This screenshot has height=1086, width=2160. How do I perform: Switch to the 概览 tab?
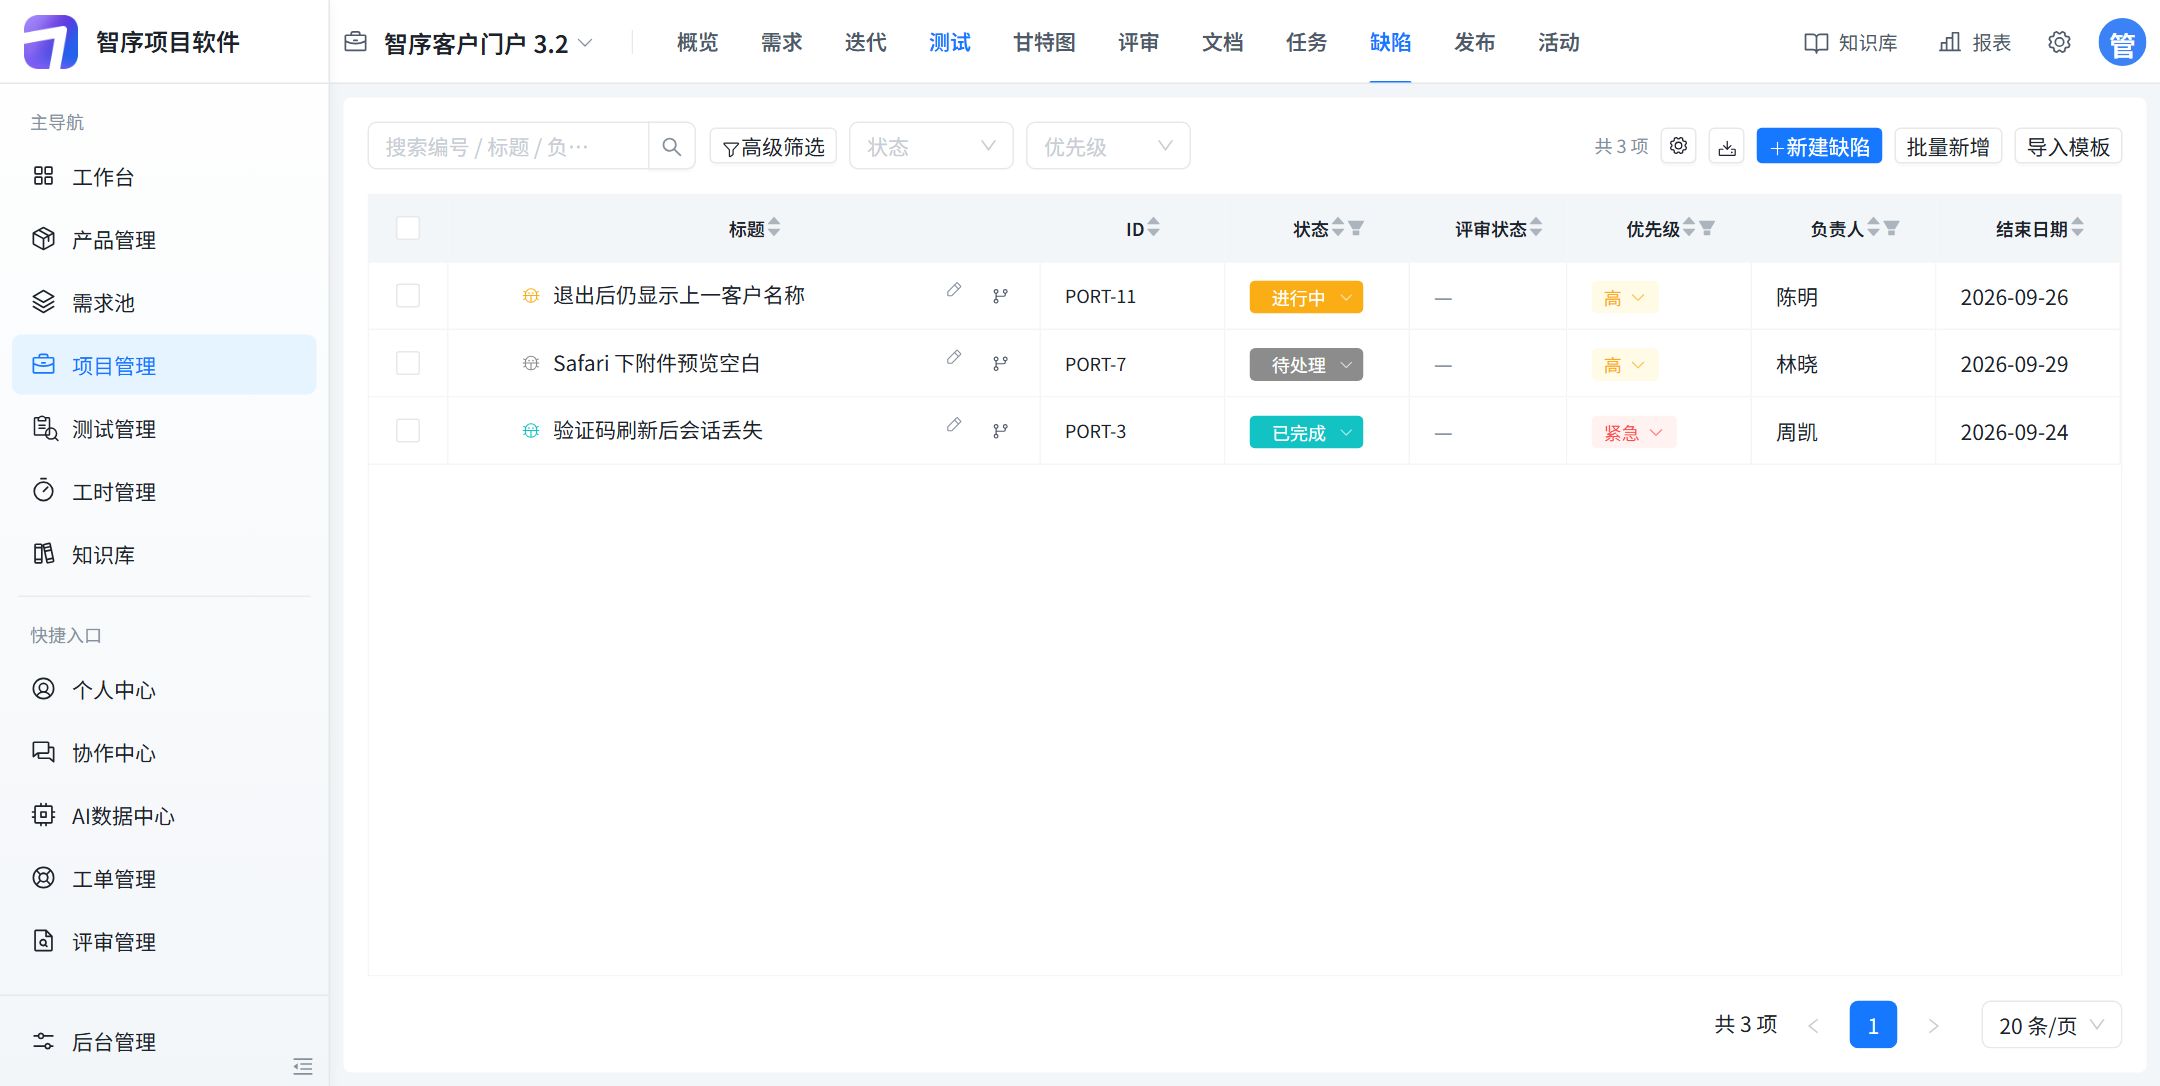click(x=698, y=42)
